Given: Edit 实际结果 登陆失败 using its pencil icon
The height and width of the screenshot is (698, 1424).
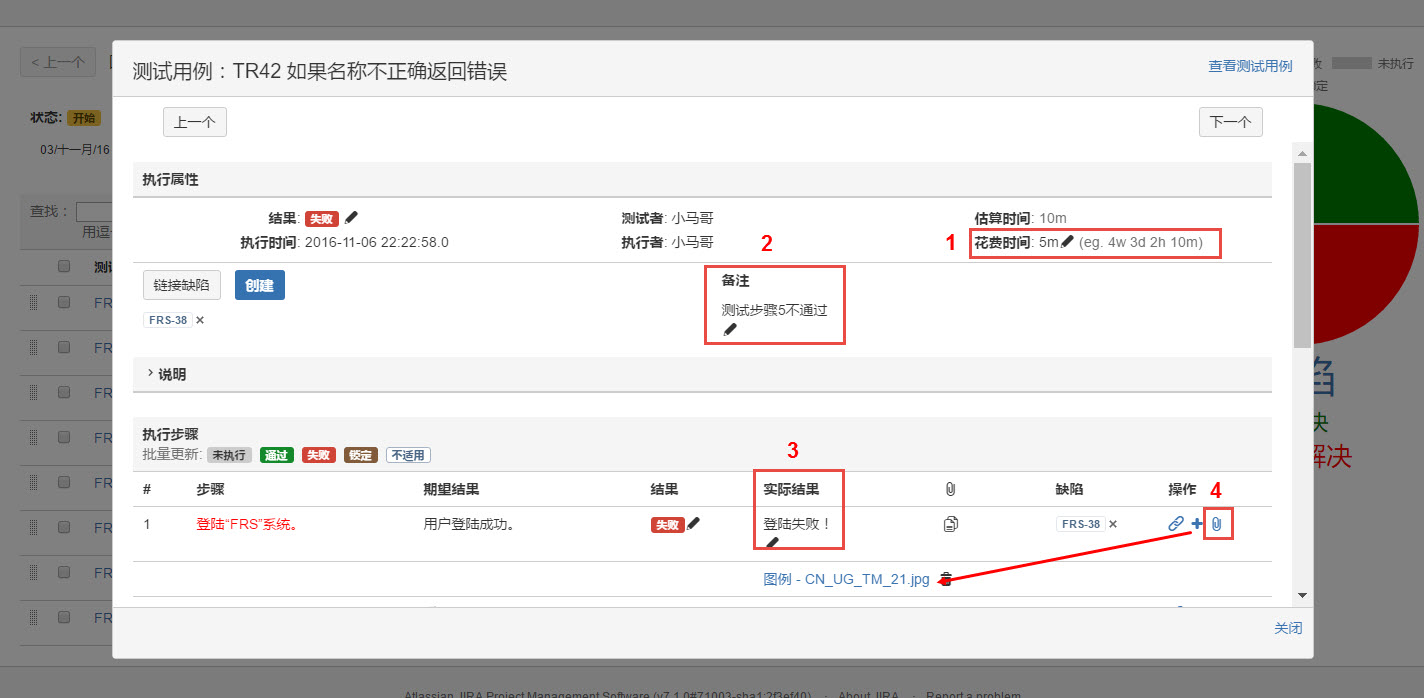Looking at the screenshot, I should [771, 543].
